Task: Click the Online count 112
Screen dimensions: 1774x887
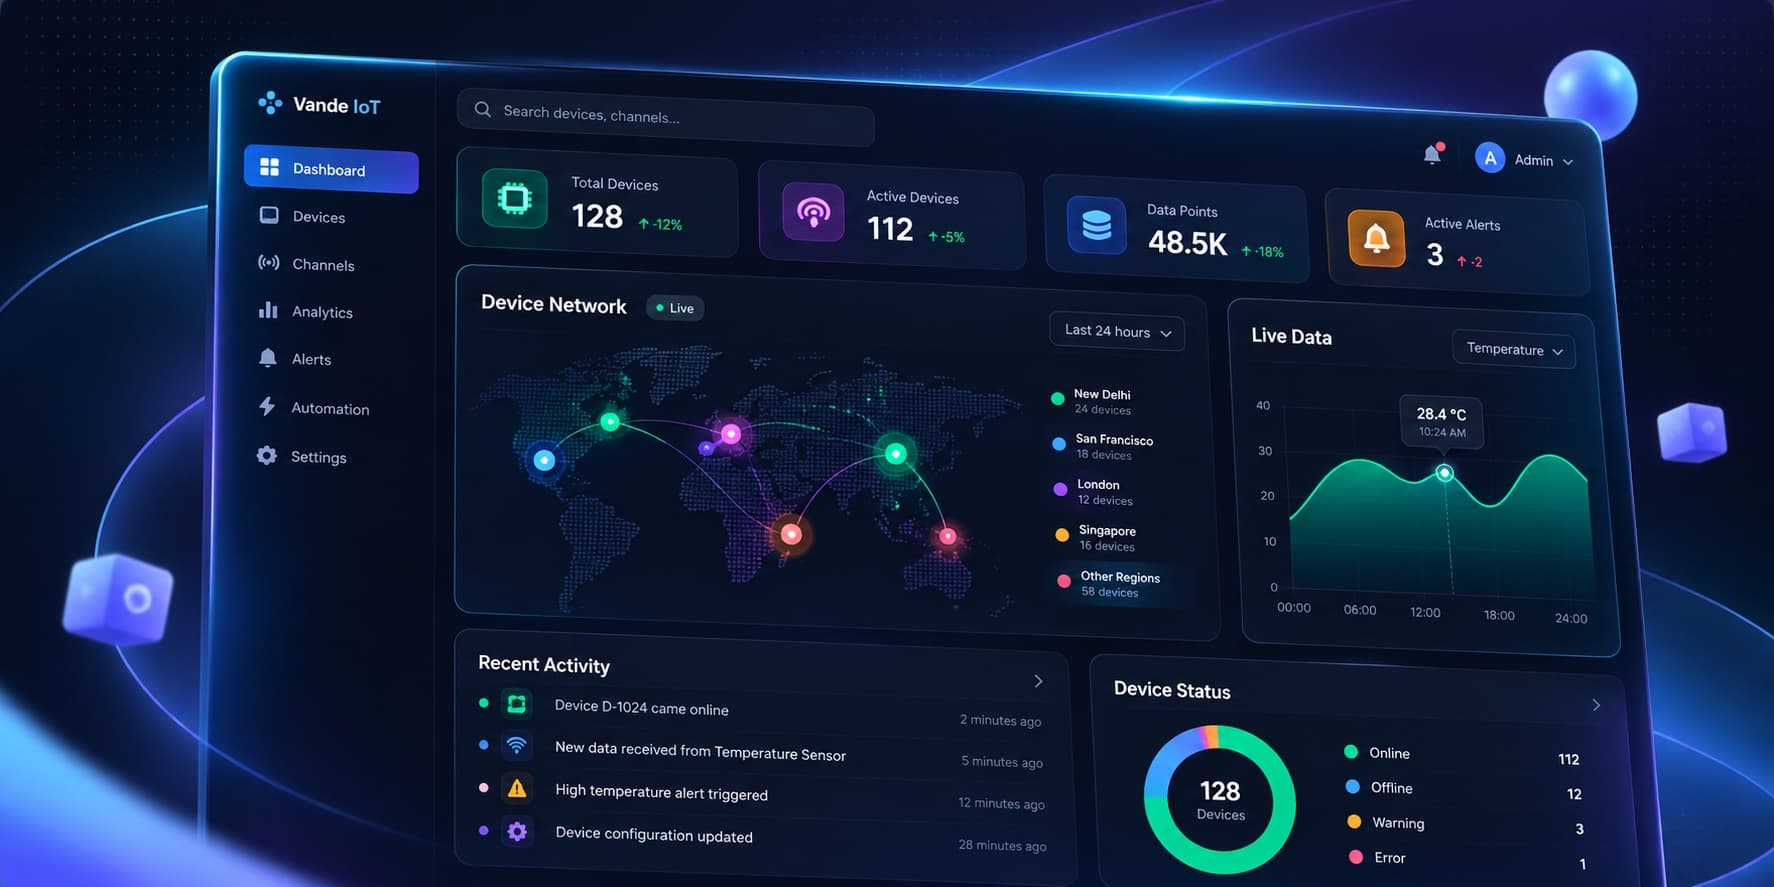Action: (1569, 759)
